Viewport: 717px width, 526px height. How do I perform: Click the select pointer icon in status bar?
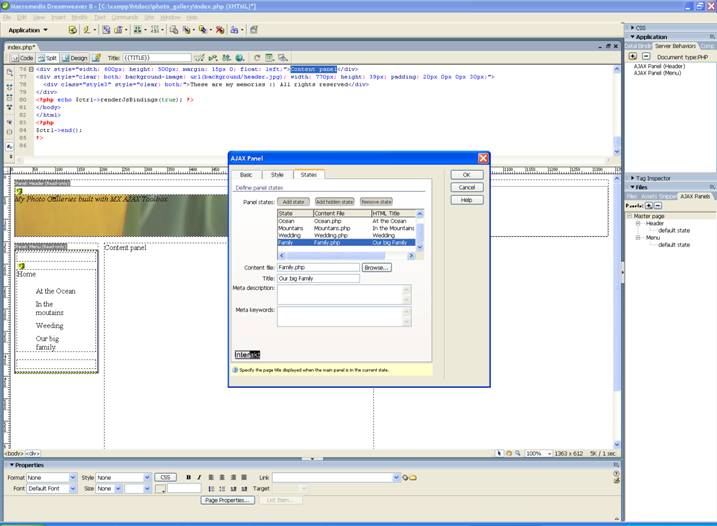click(x=499, y=453)
